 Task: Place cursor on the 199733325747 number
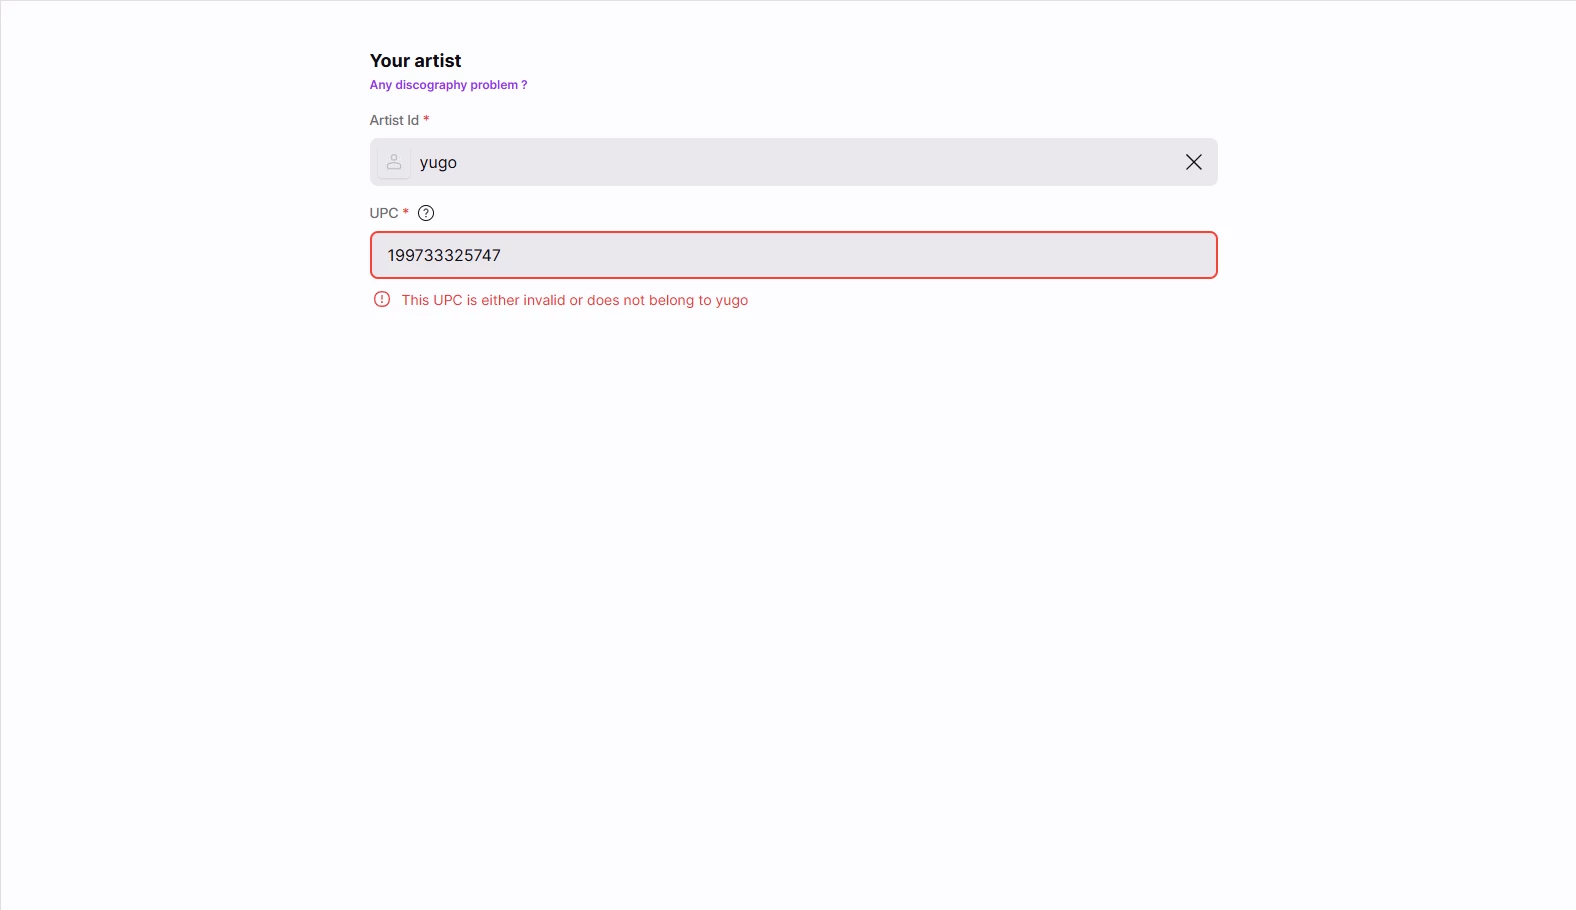point(444,255)
